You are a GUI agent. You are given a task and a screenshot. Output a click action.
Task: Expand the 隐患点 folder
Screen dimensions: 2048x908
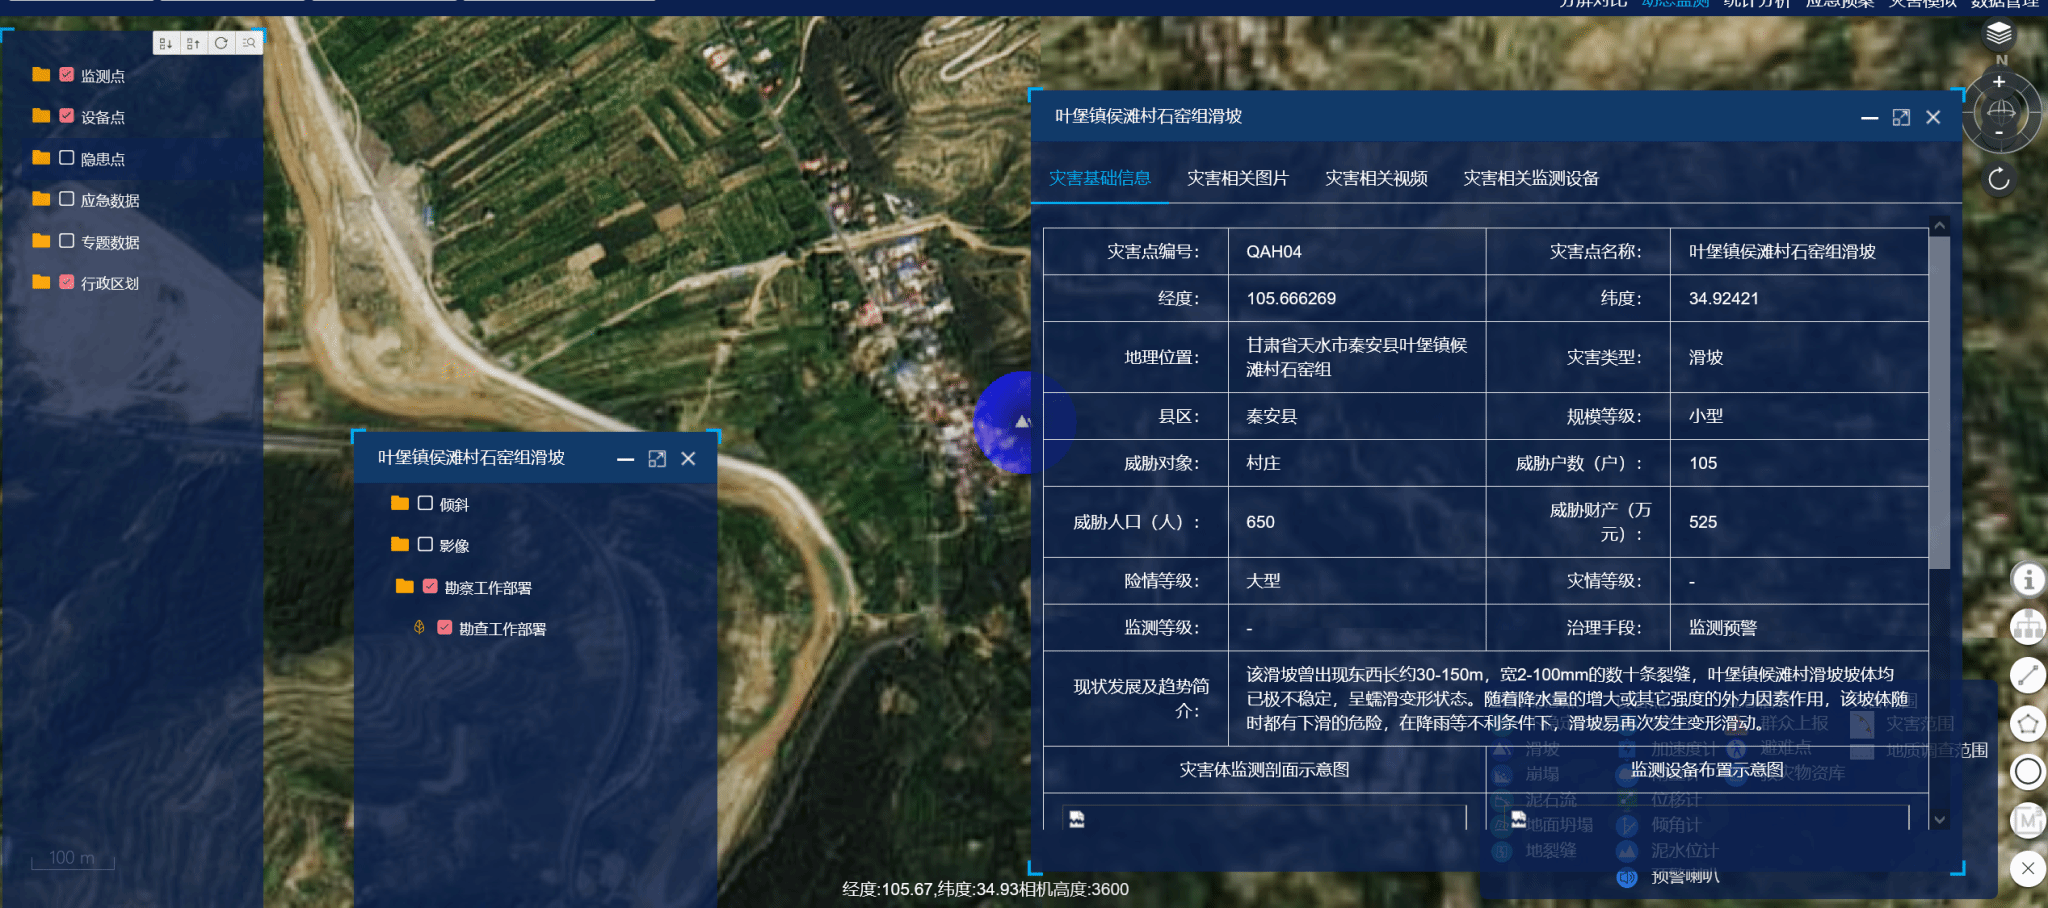[x=41, y=157]
